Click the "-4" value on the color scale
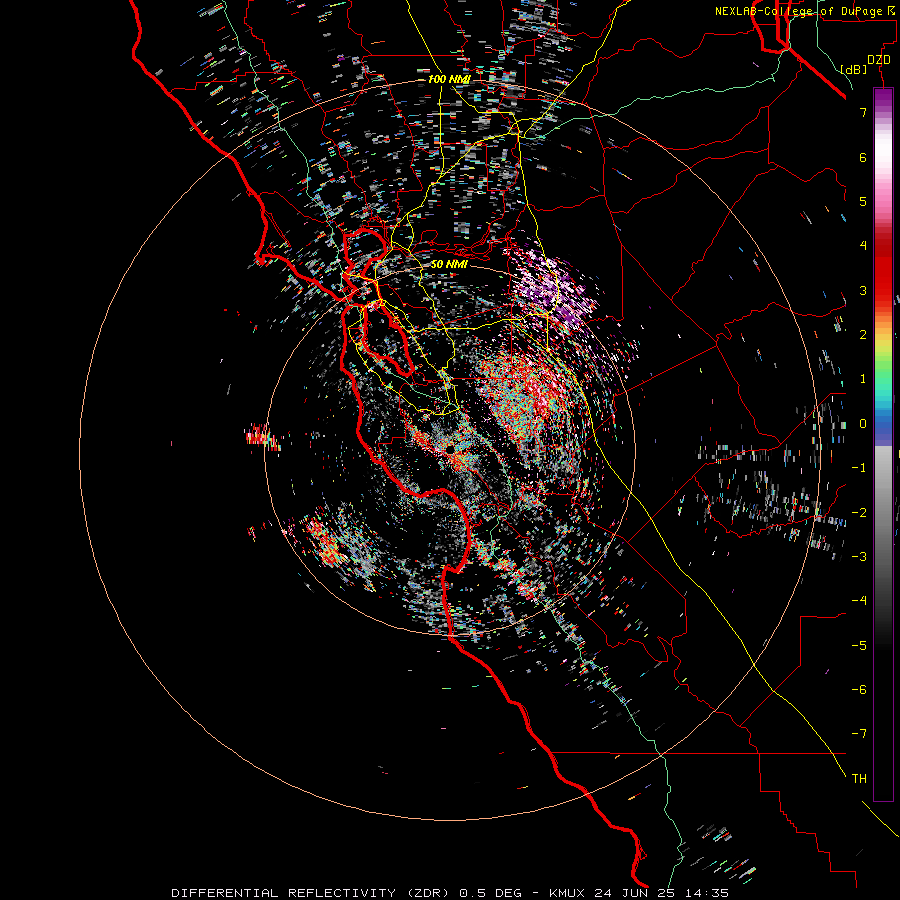 859,600
